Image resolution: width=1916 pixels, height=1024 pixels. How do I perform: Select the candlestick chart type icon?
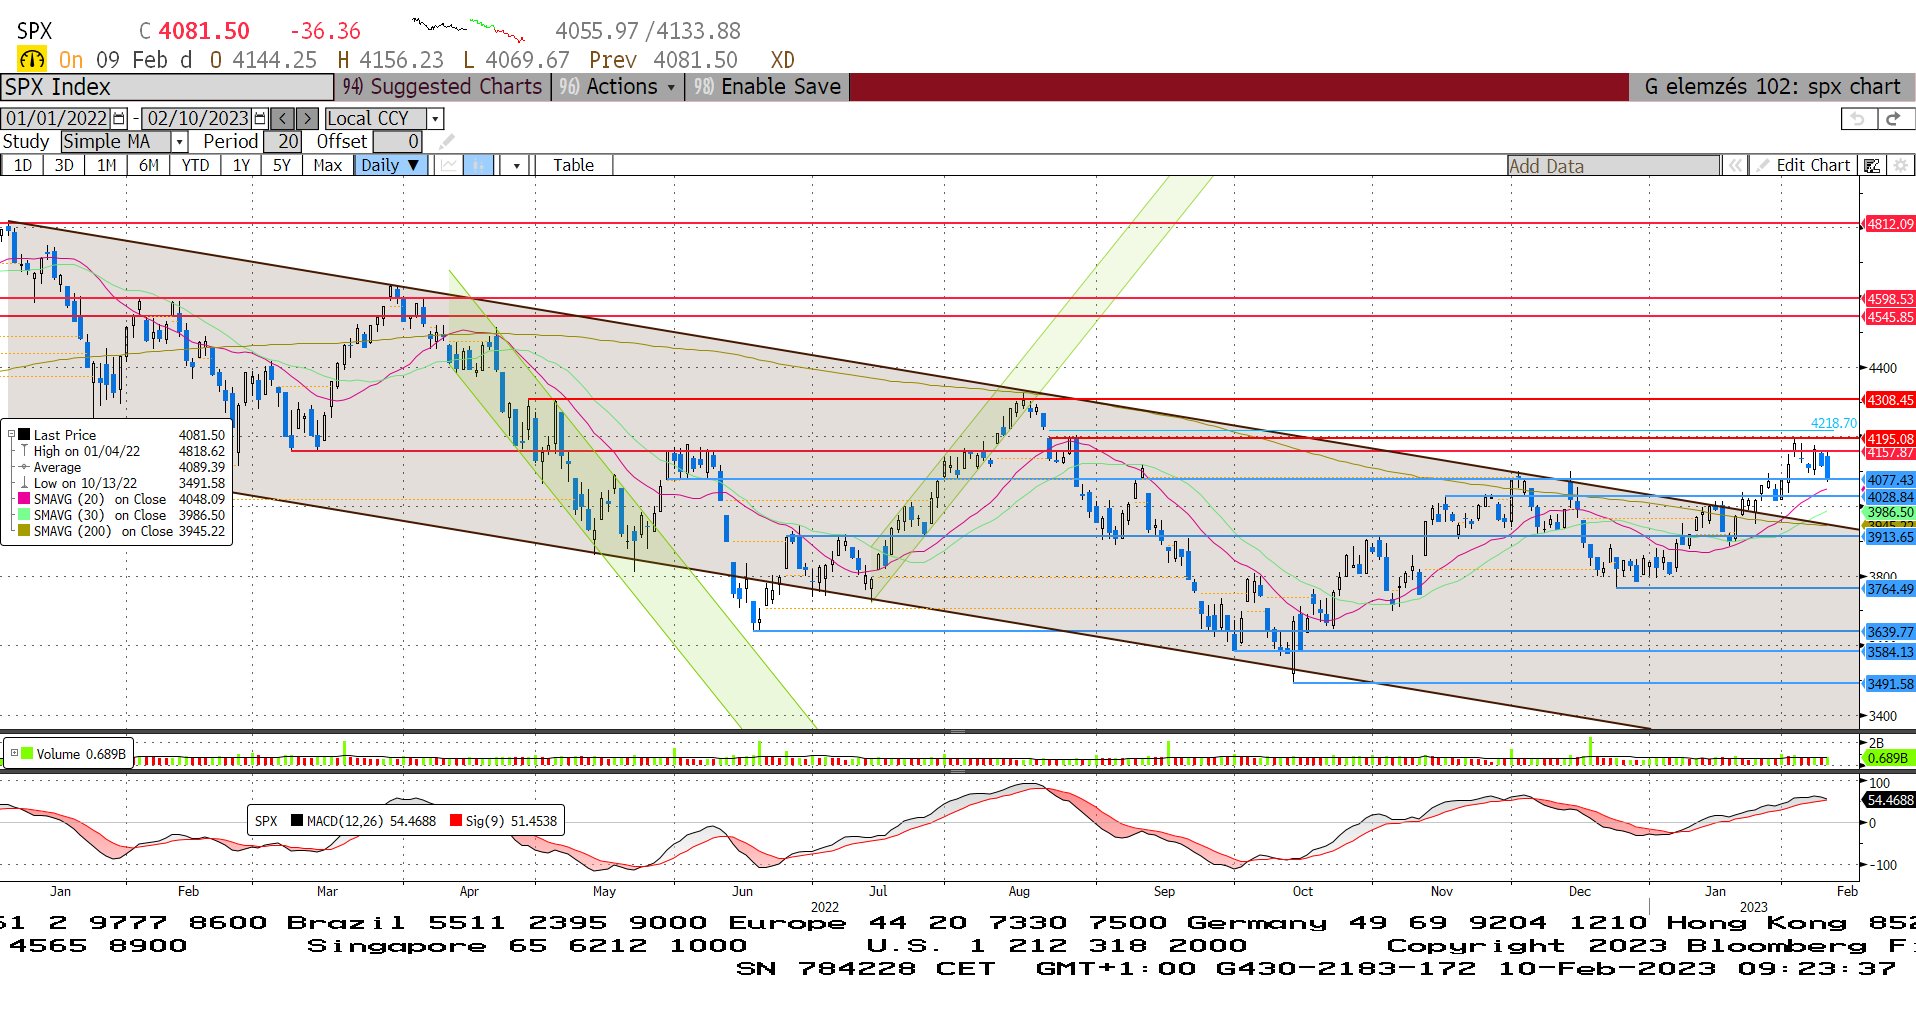point(479,165)
